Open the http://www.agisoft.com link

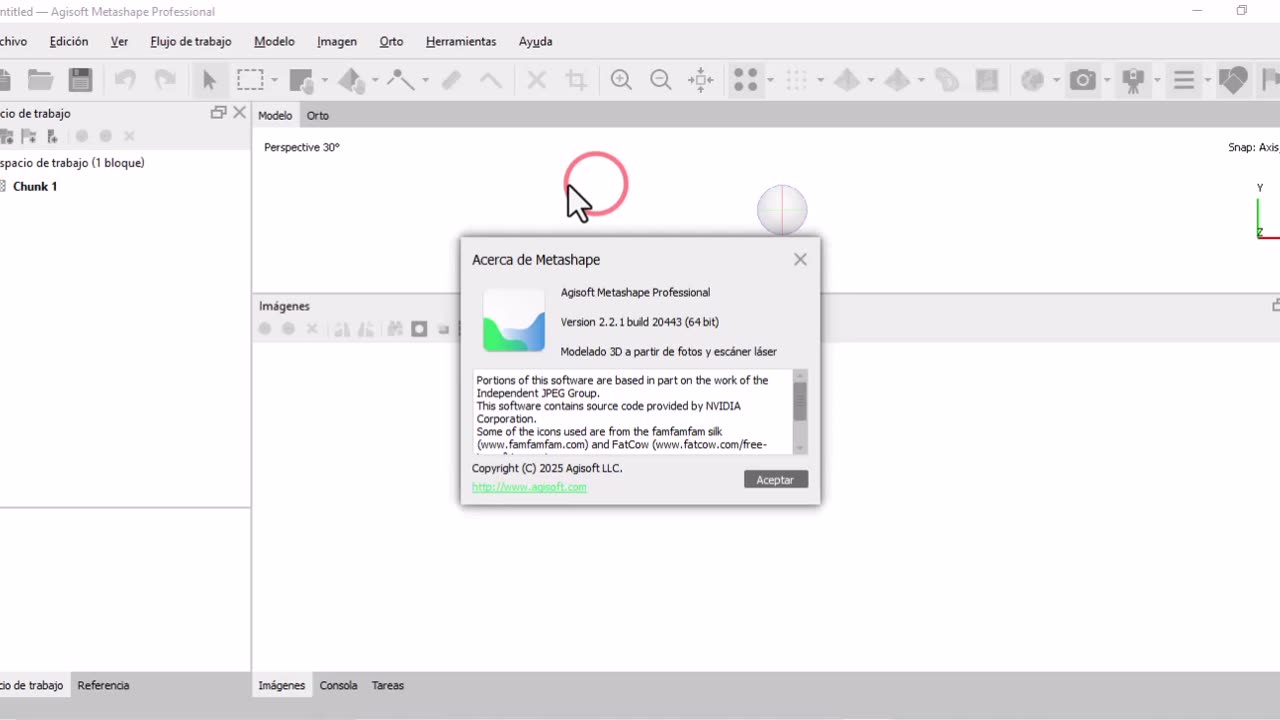529,487
